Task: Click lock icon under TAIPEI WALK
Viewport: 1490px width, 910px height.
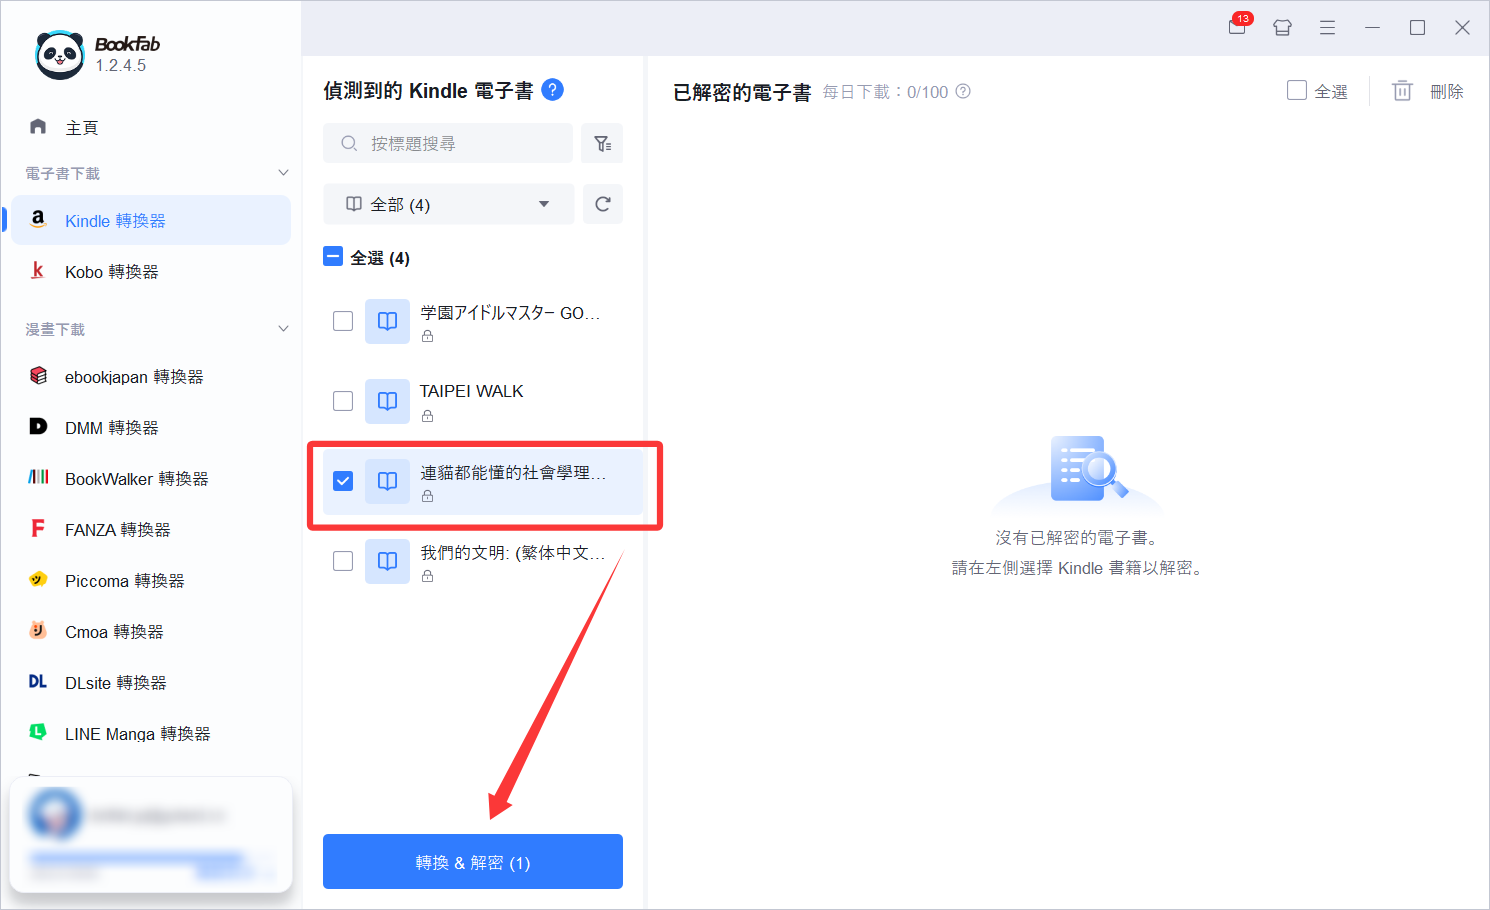Action: [427, 416]
